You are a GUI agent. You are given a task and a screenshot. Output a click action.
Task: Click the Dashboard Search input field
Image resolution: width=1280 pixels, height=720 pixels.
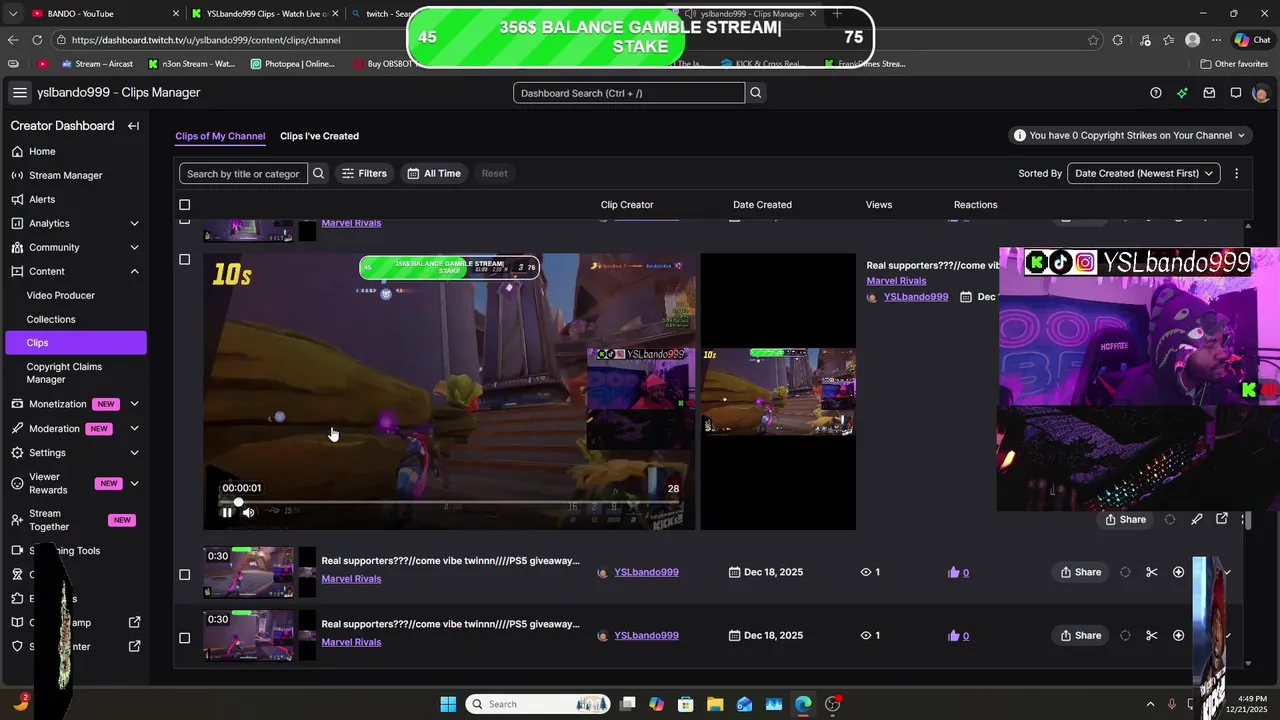click(x=629, y=93)
